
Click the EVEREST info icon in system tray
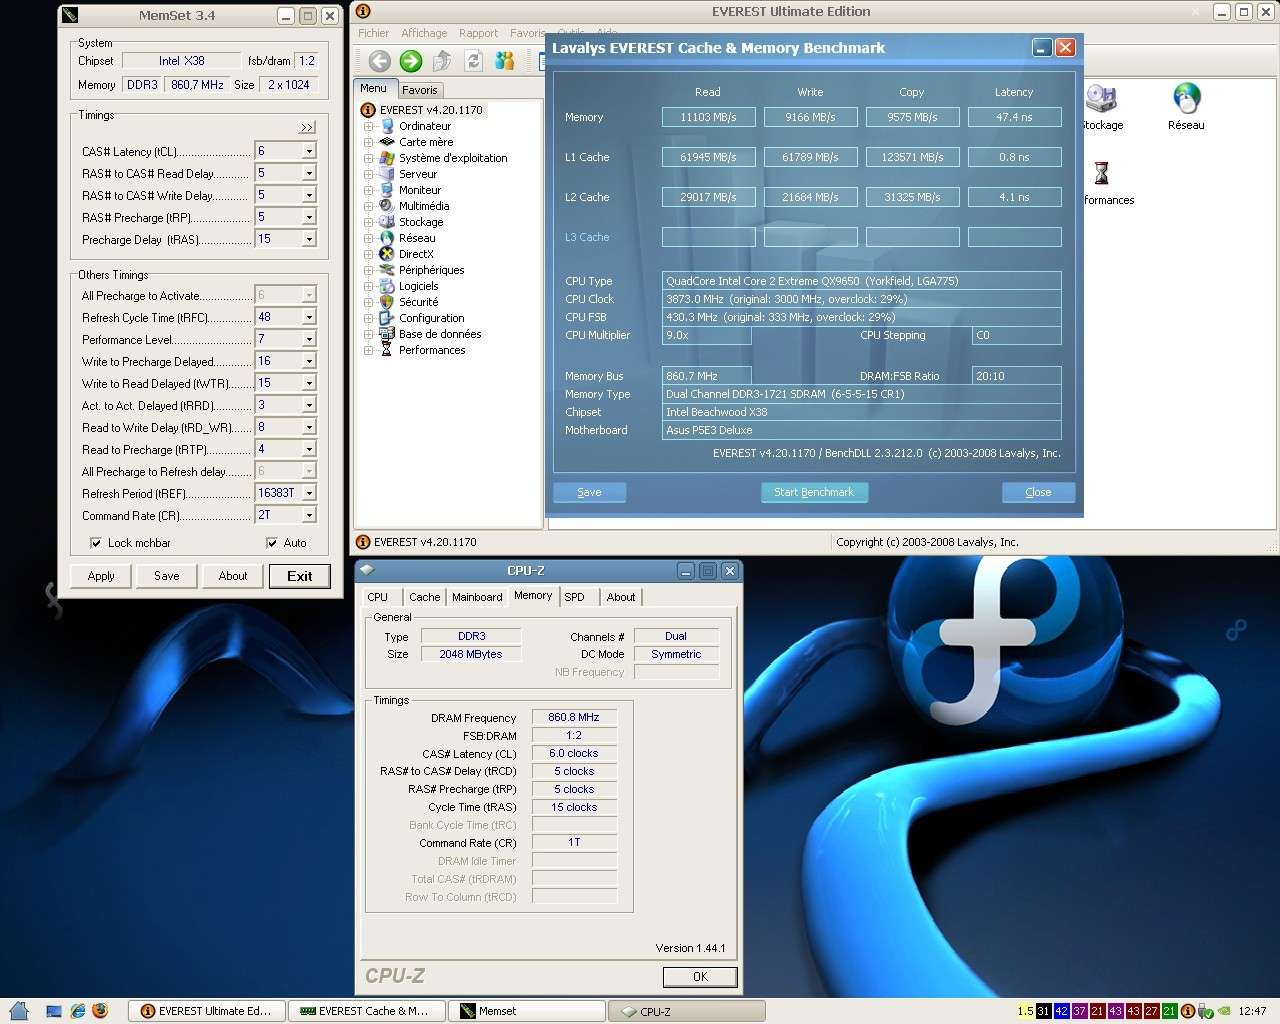(x=1188, y=1011)
